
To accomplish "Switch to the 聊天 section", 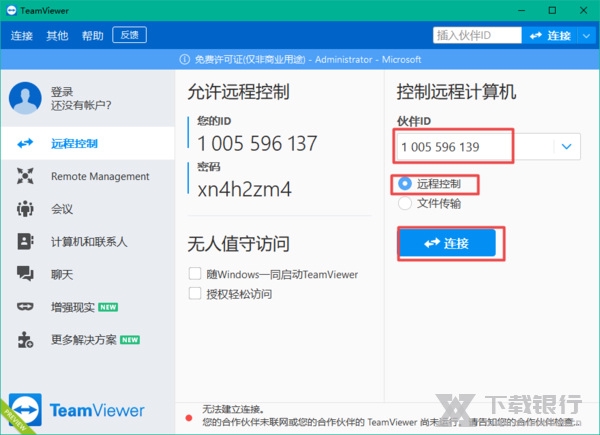I will point(88,274).
